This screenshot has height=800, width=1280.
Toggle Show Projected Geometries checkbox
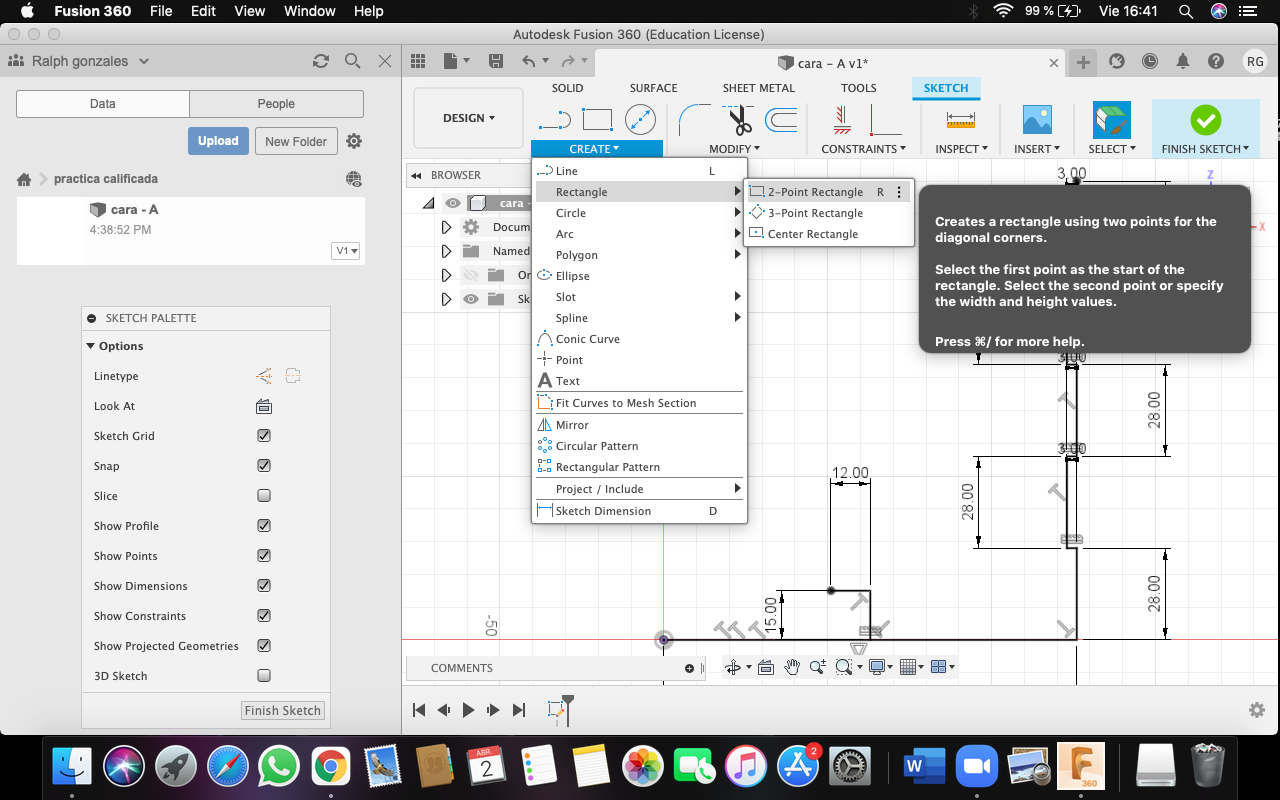pos(264,646)
